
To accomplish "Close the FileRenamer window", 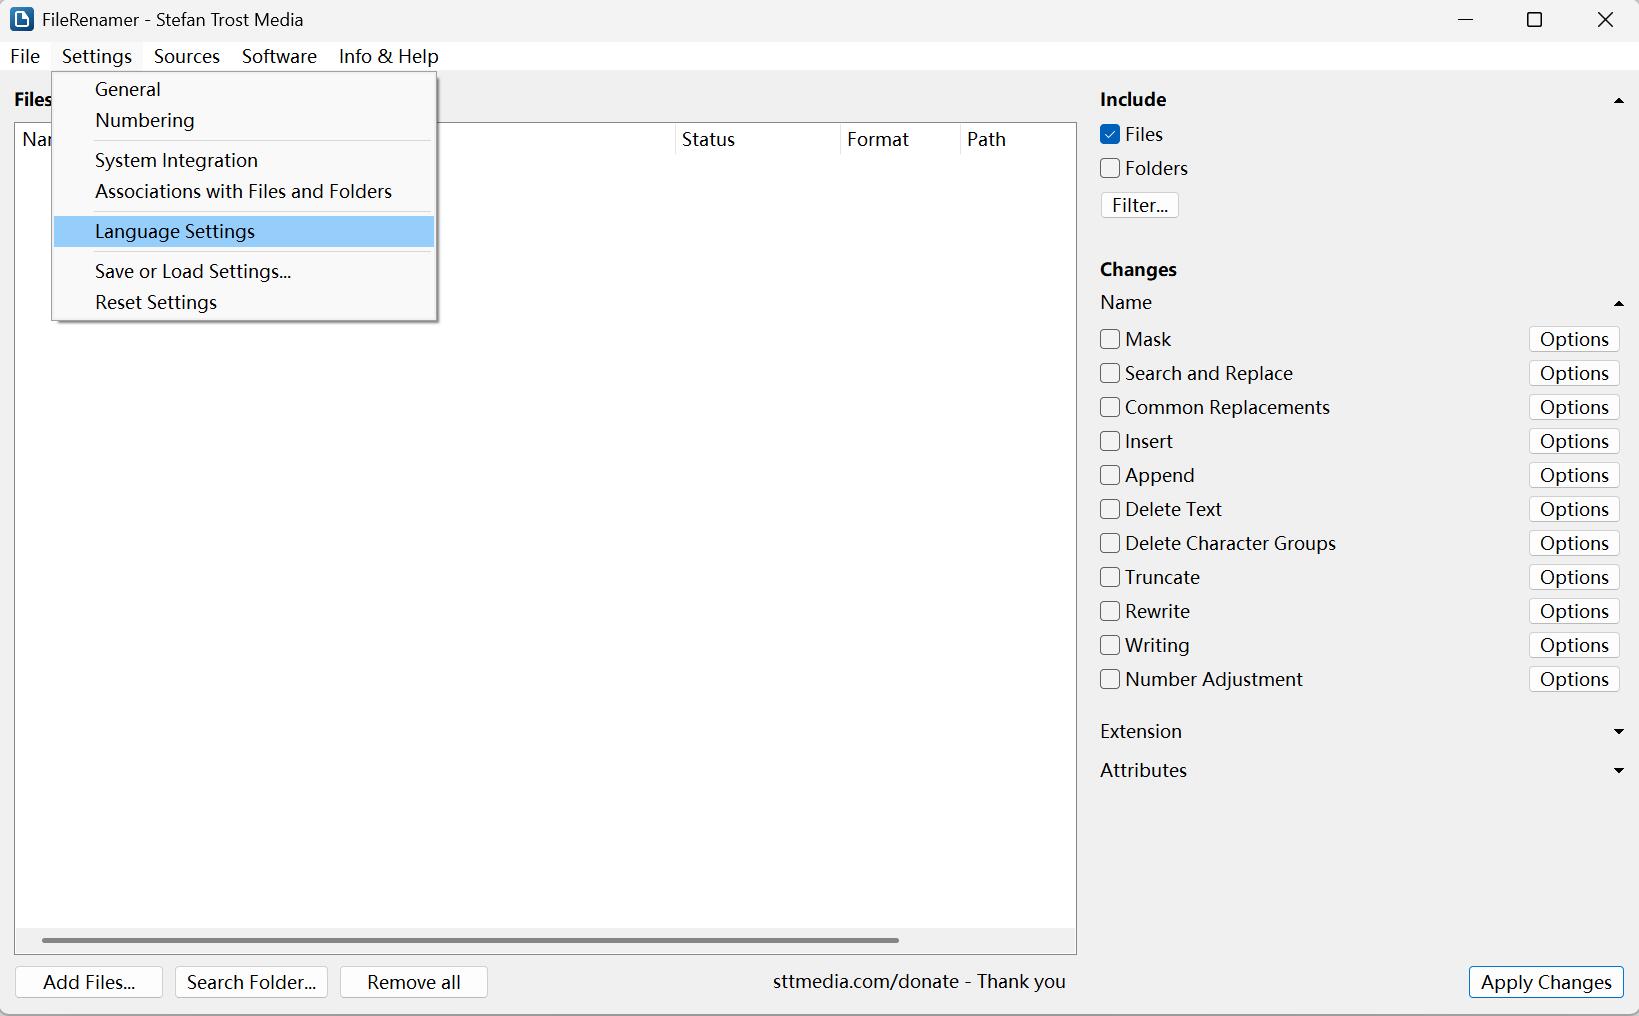I will click(x=1605, y=20).
